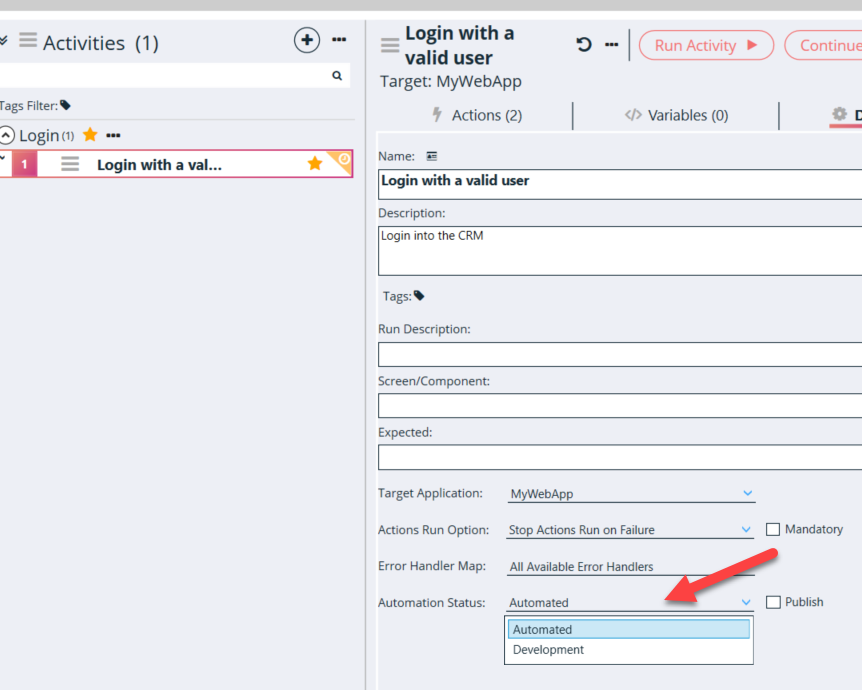Click the Tags Filter tag icon
The height and width of the screenshot is (690, 862).
pos(66,105)
